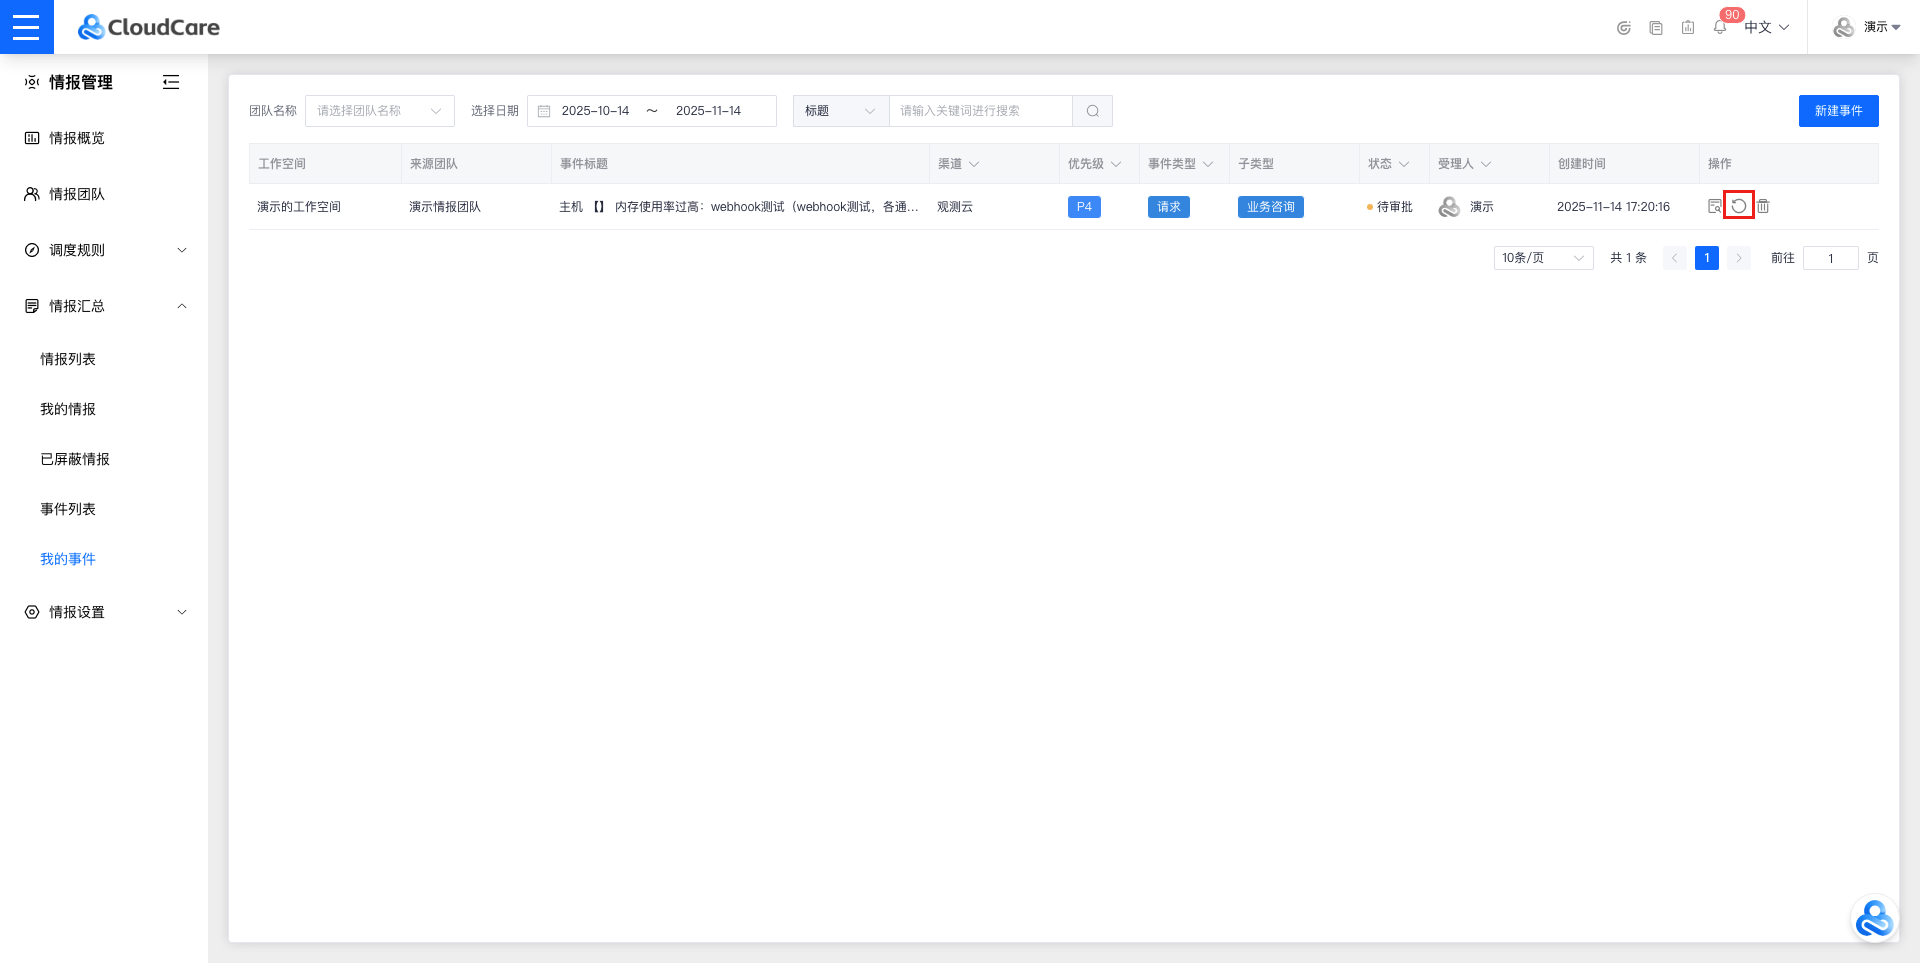This screenshot has height=963, width=1920.
Task: Click the hamburger menu icon top-left
Action: coord(26,27)
